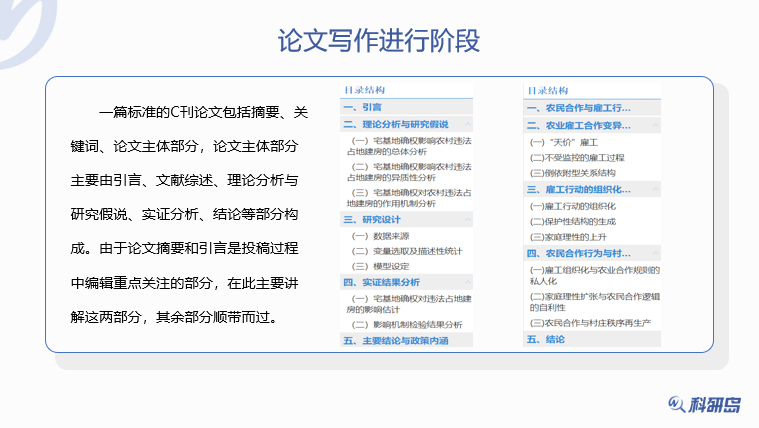
Task: Collapse the 四、实证结果分析 section chevron
Action: pos(468,282)
